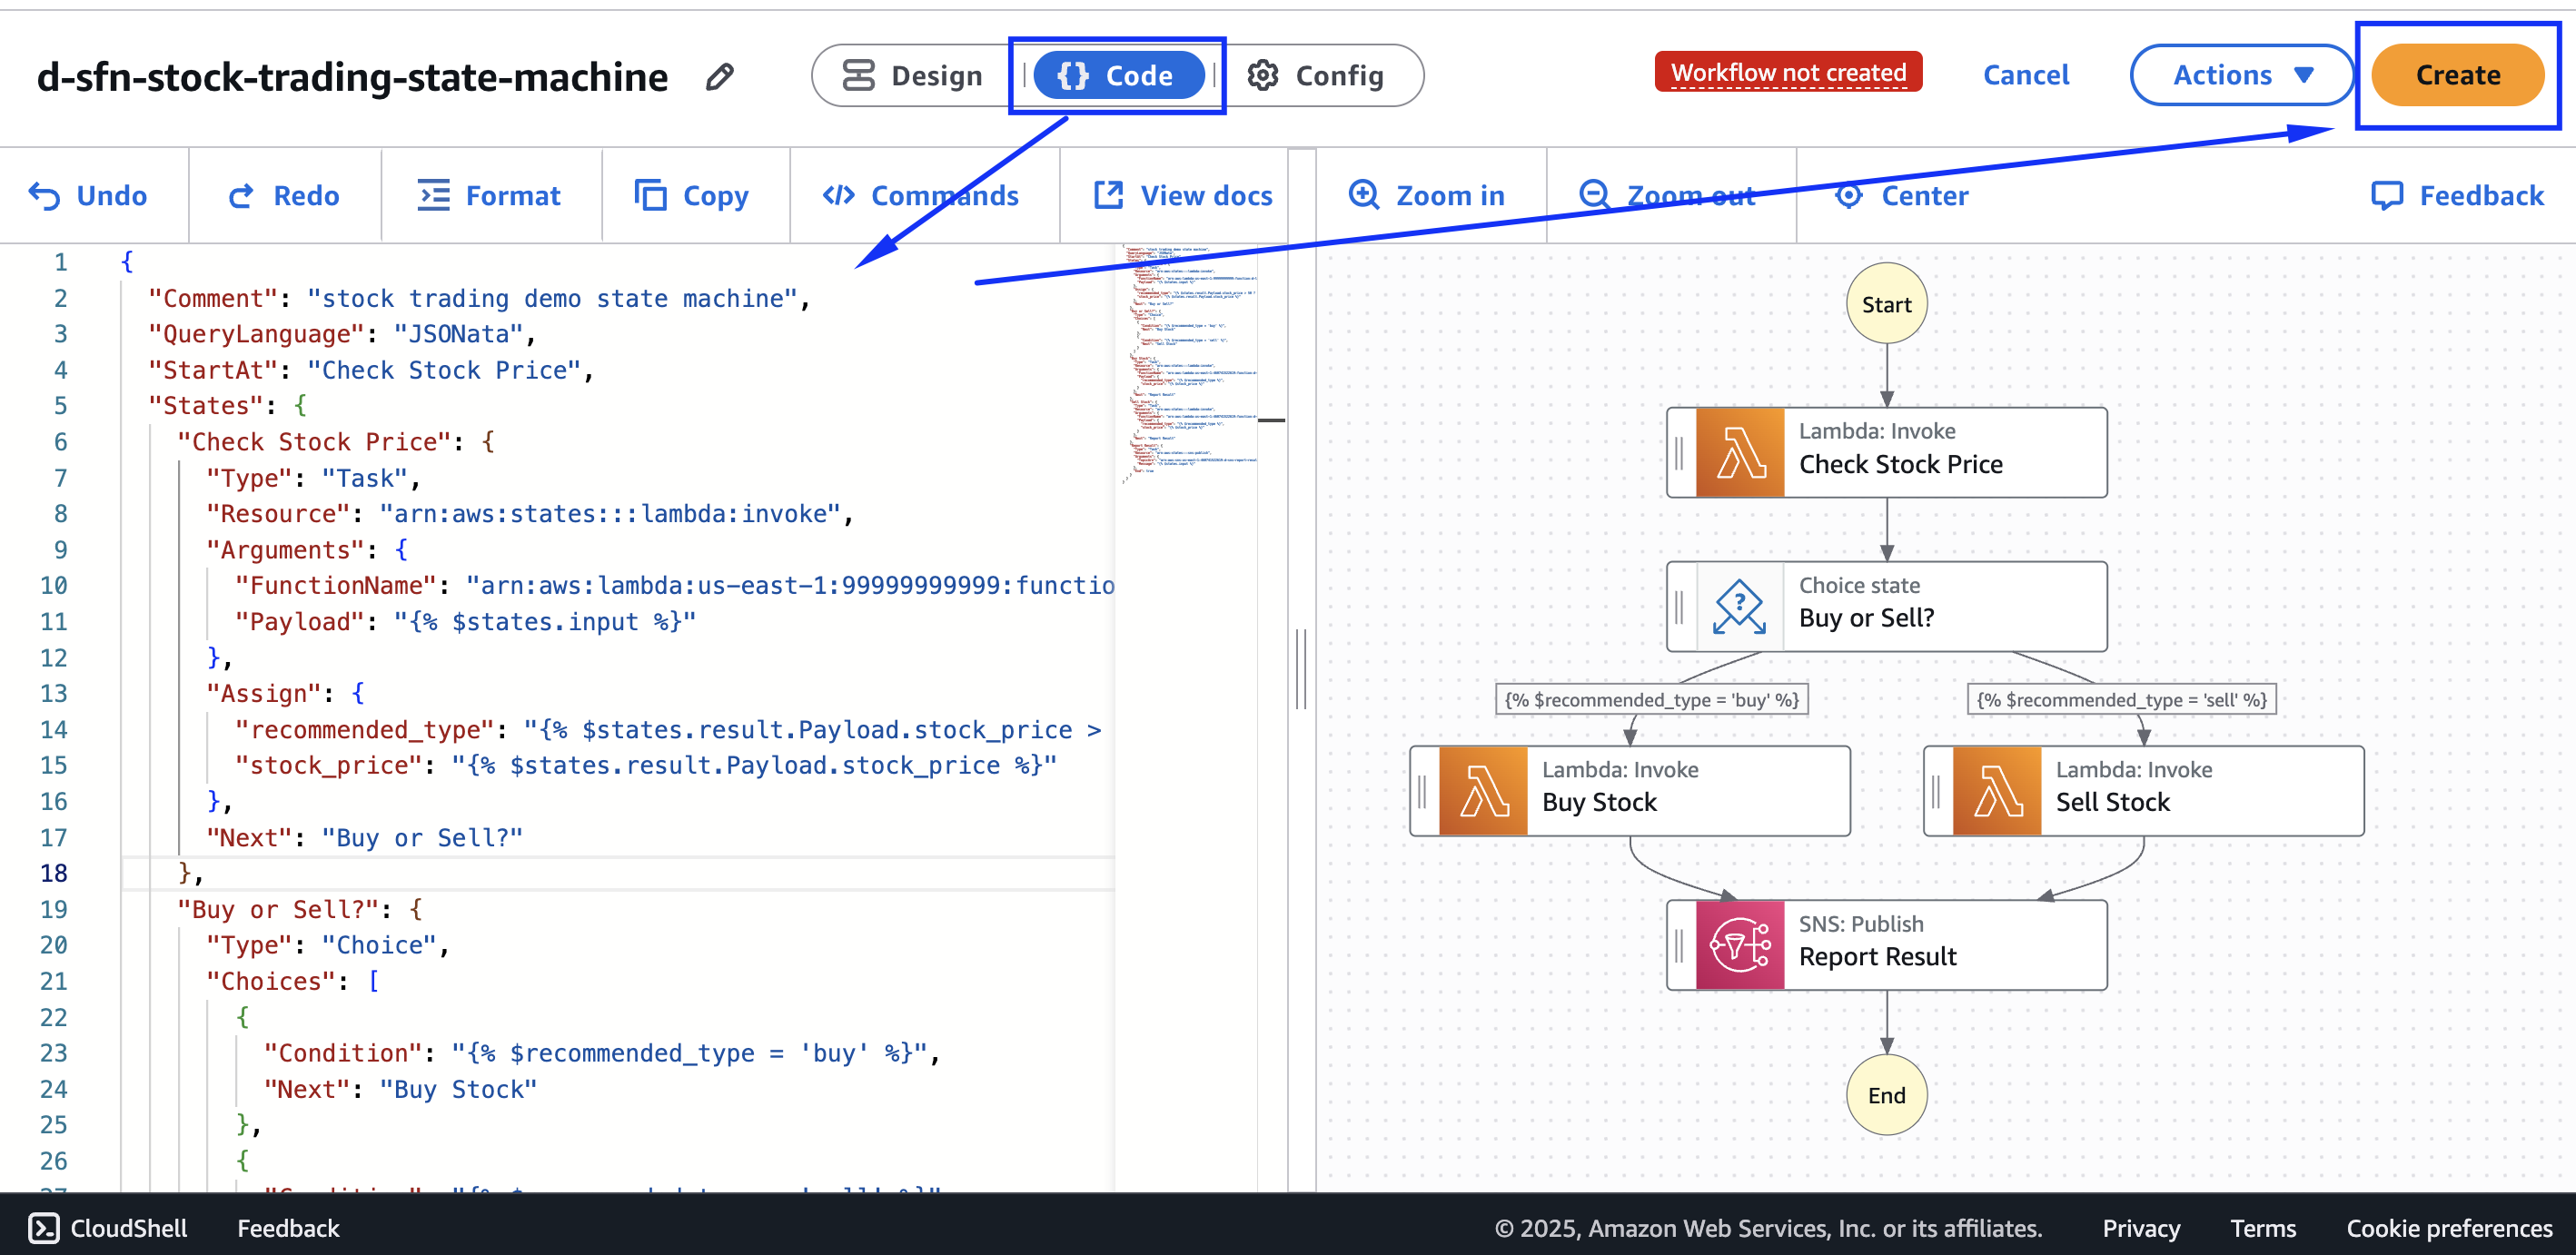Open the CloudShell terminal in the footer
This screenshot has width=2576, height=1255.
[x=107, y=1227]
